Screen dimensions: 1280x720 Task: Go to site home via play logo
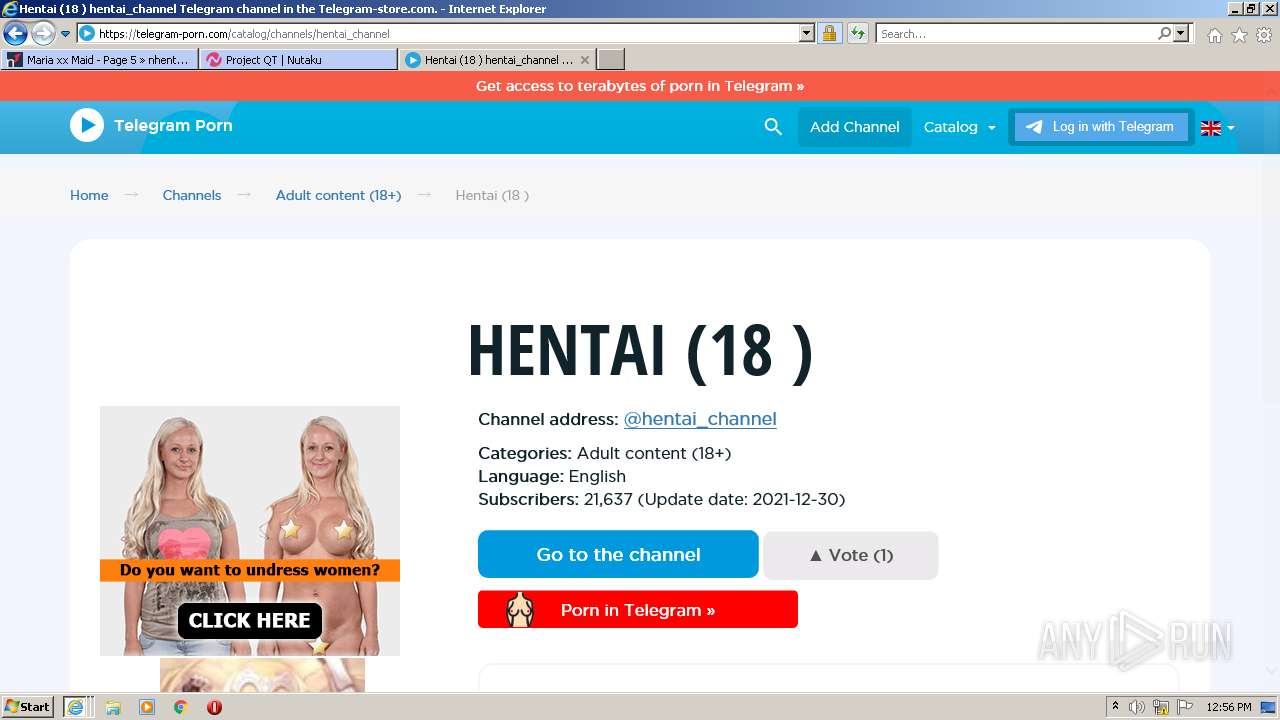coord(87,125)
